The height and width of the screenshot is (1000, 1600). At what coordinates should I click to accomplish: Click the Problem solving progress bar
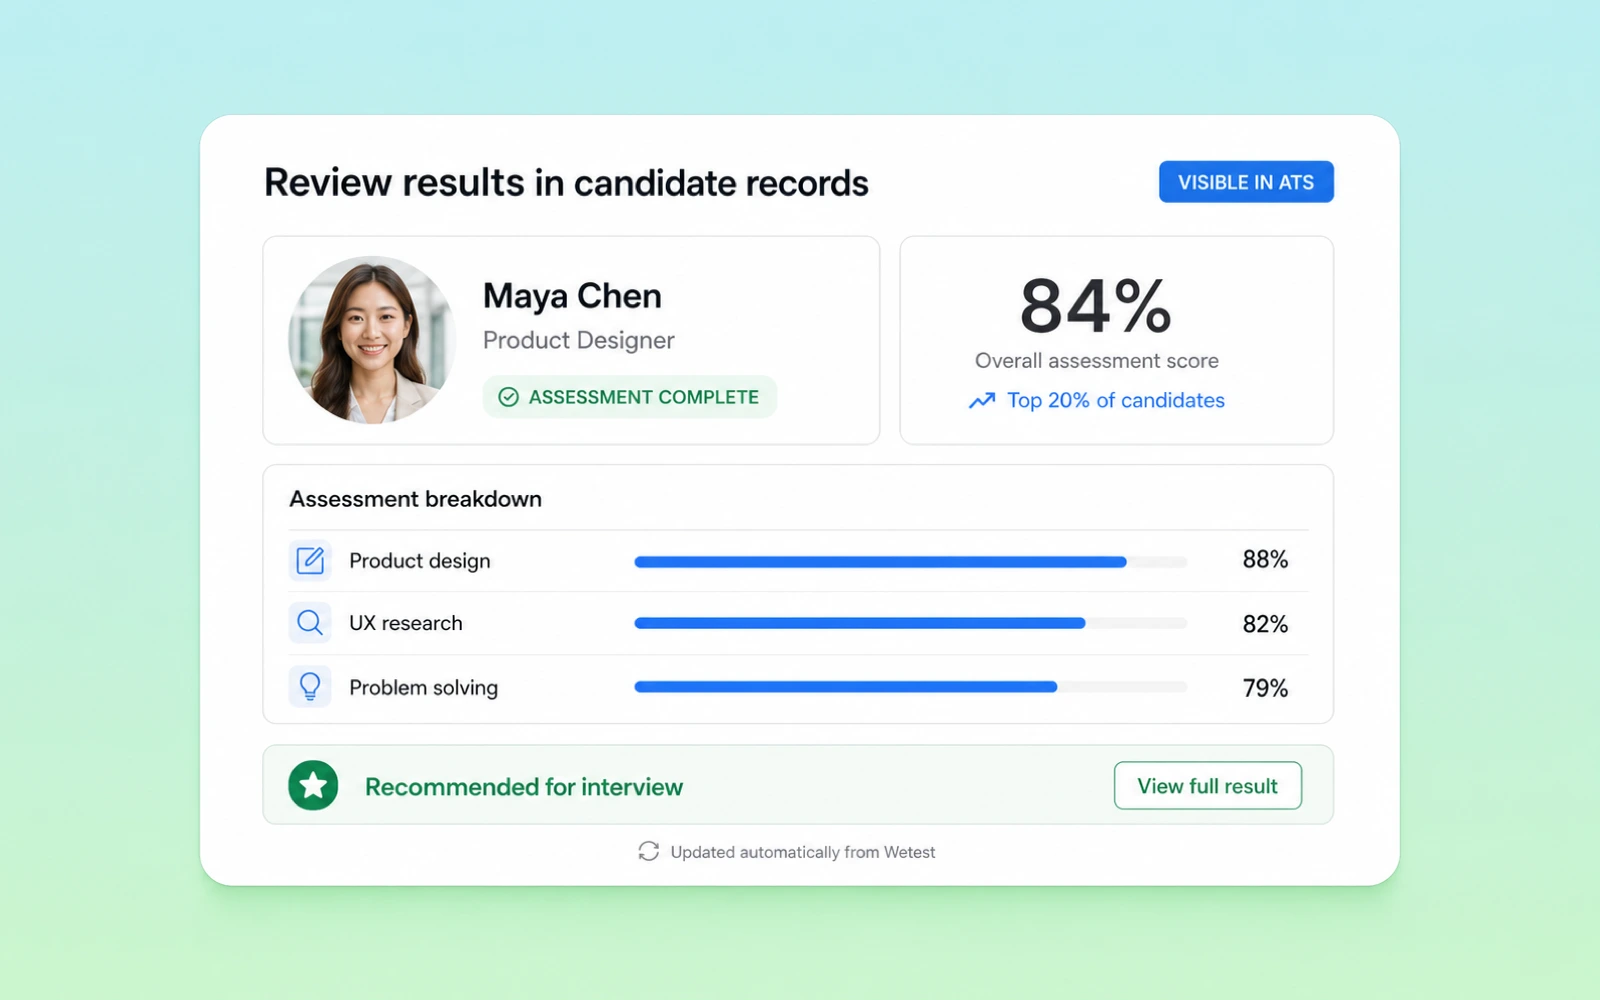(910, 687)
